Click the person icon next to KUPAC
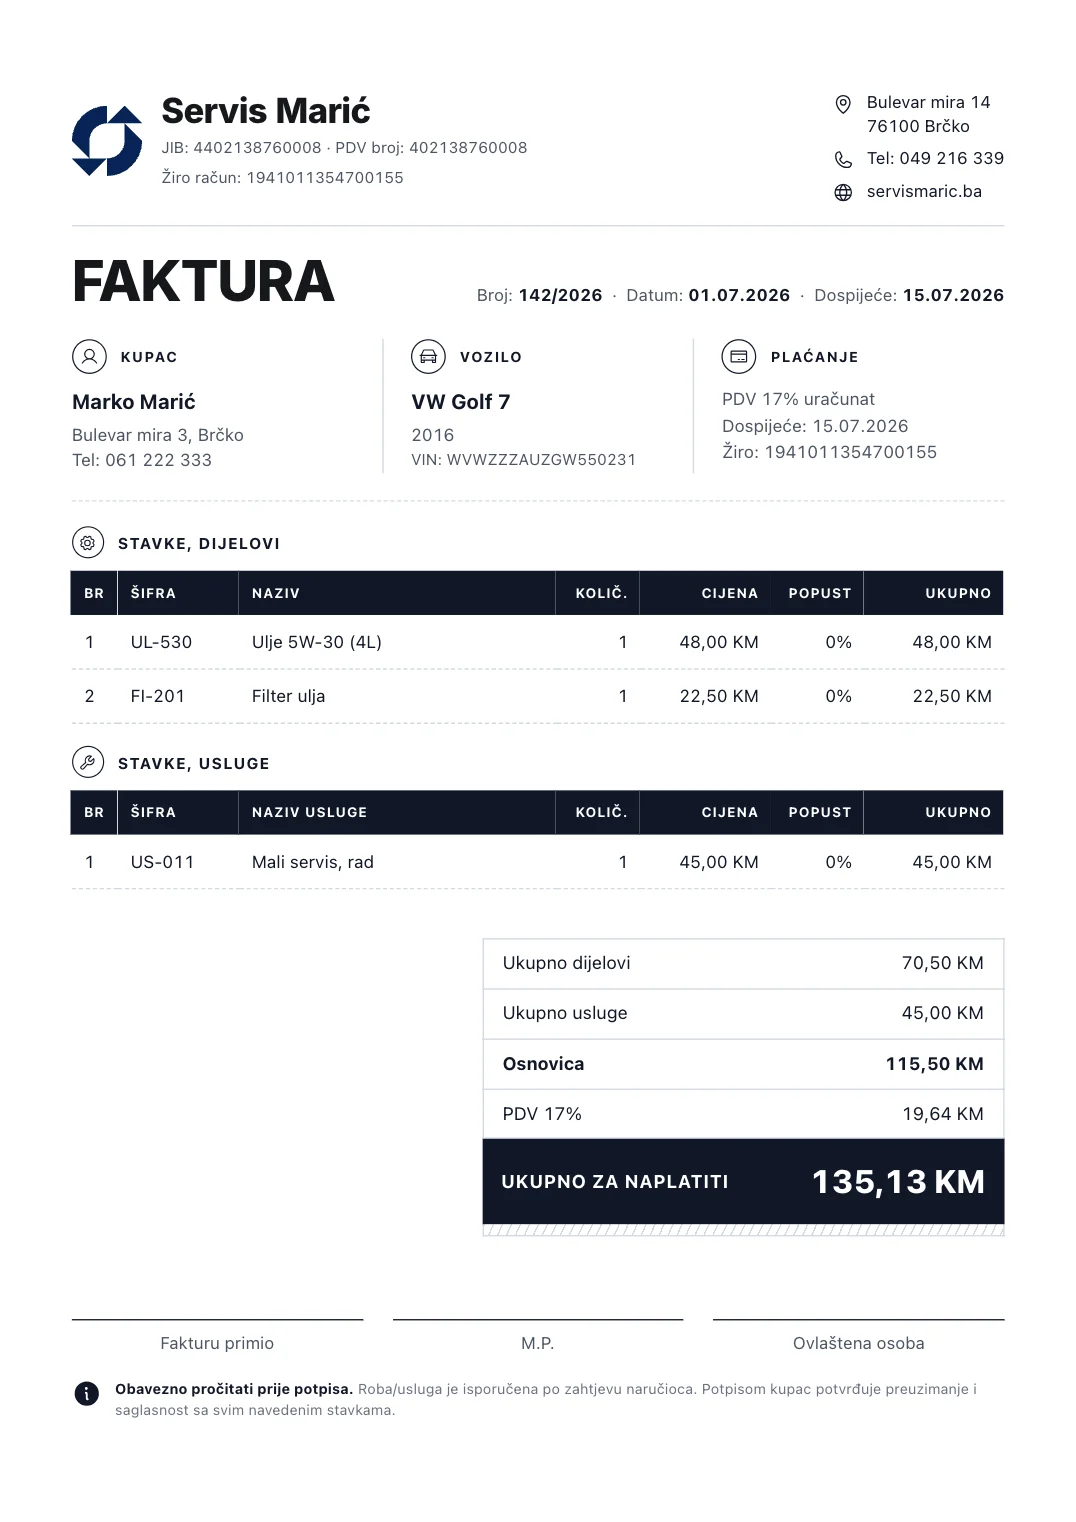 point(89,356)
